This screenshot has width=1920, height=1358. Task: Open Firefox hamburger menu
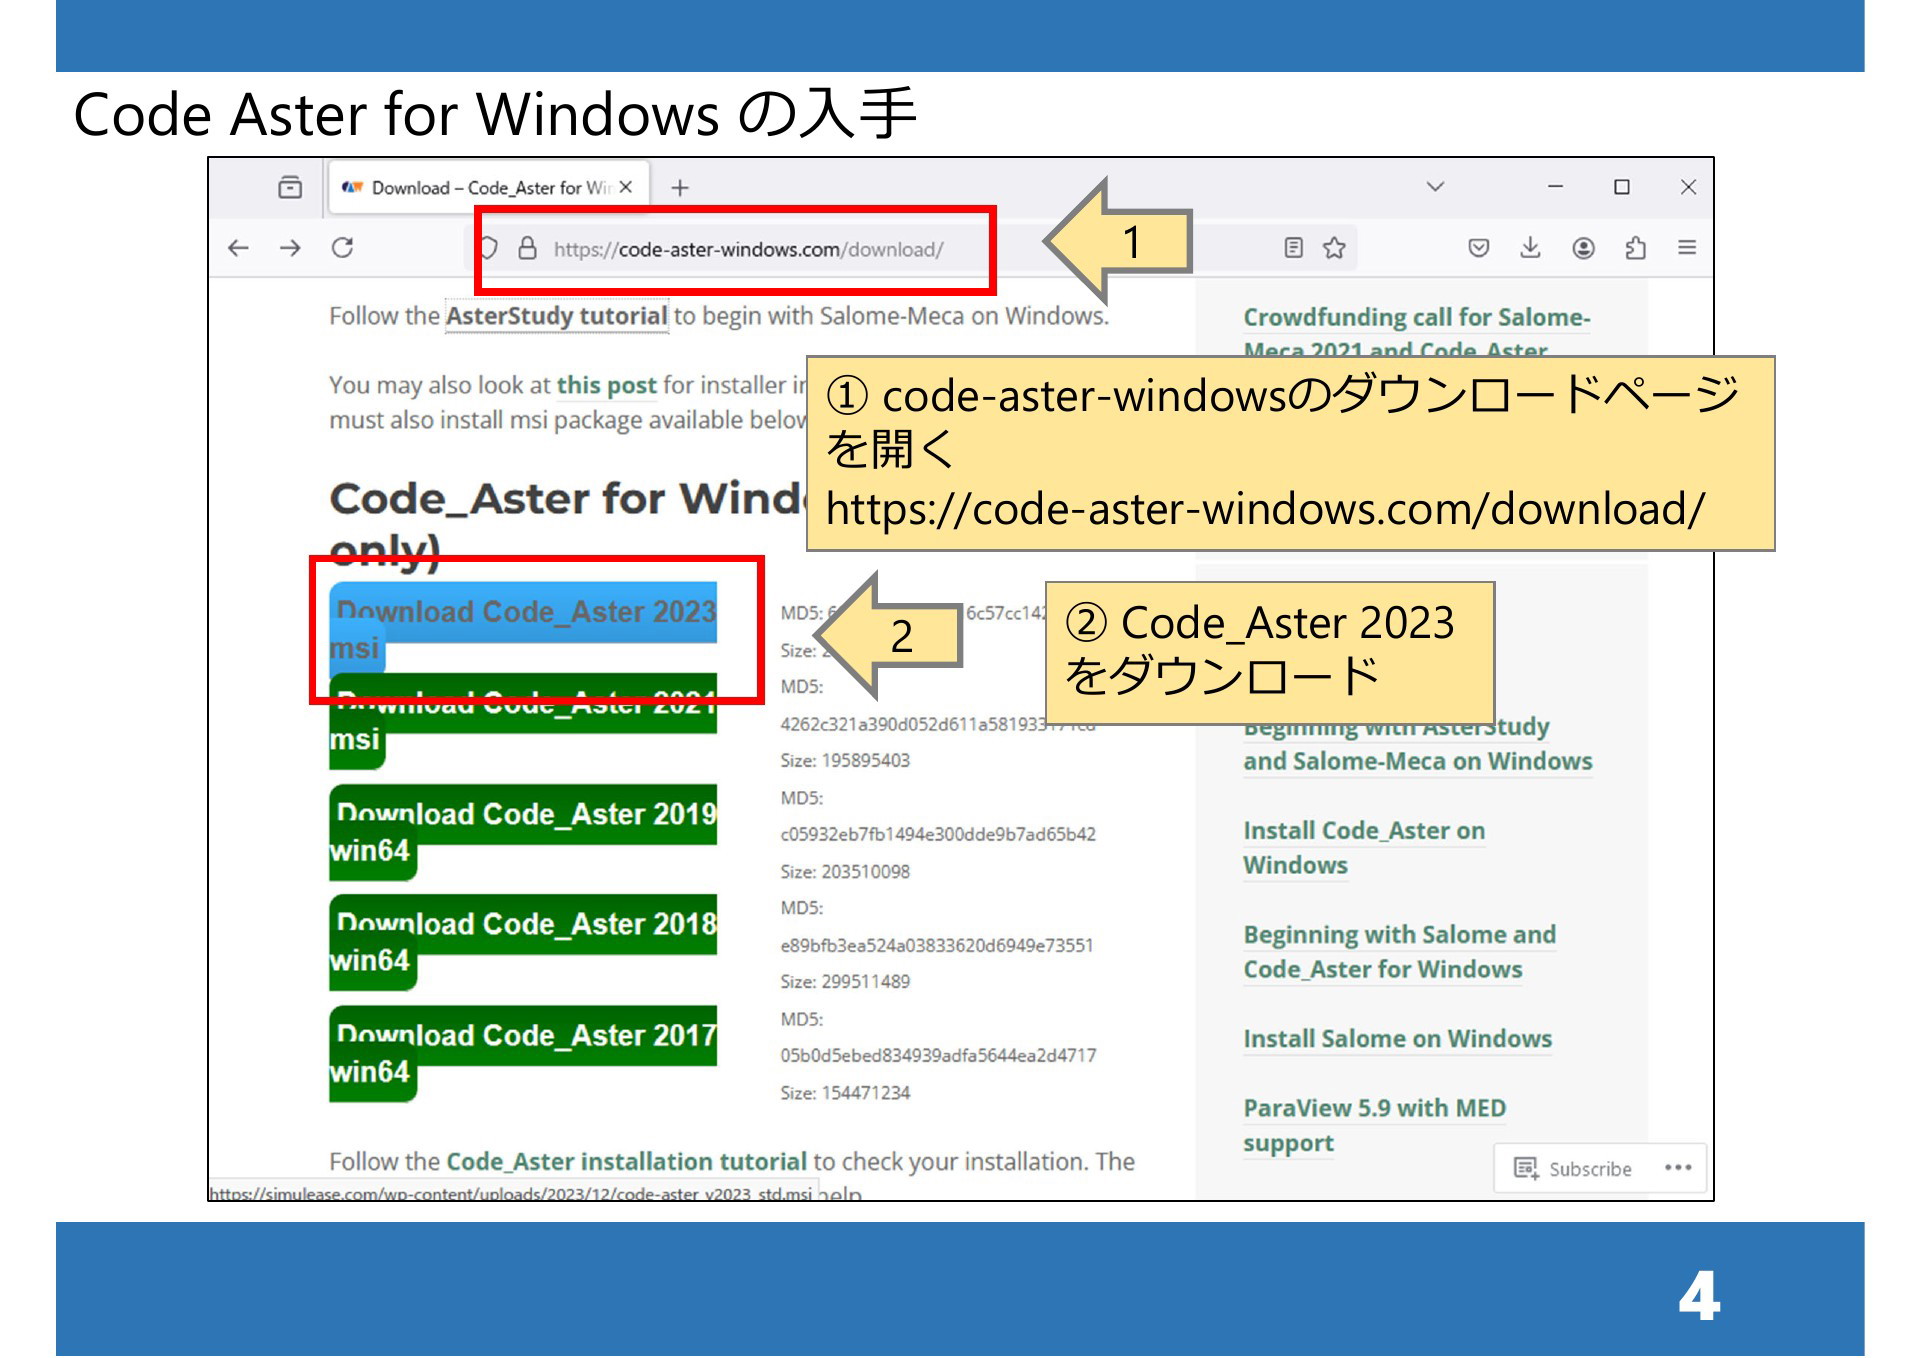[x=1687, y=248]
